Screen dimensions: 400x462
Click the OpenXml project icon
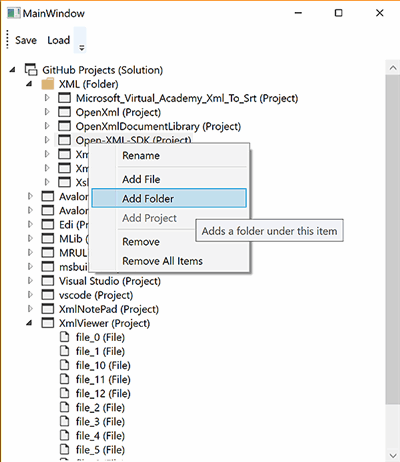click(64, 112)
